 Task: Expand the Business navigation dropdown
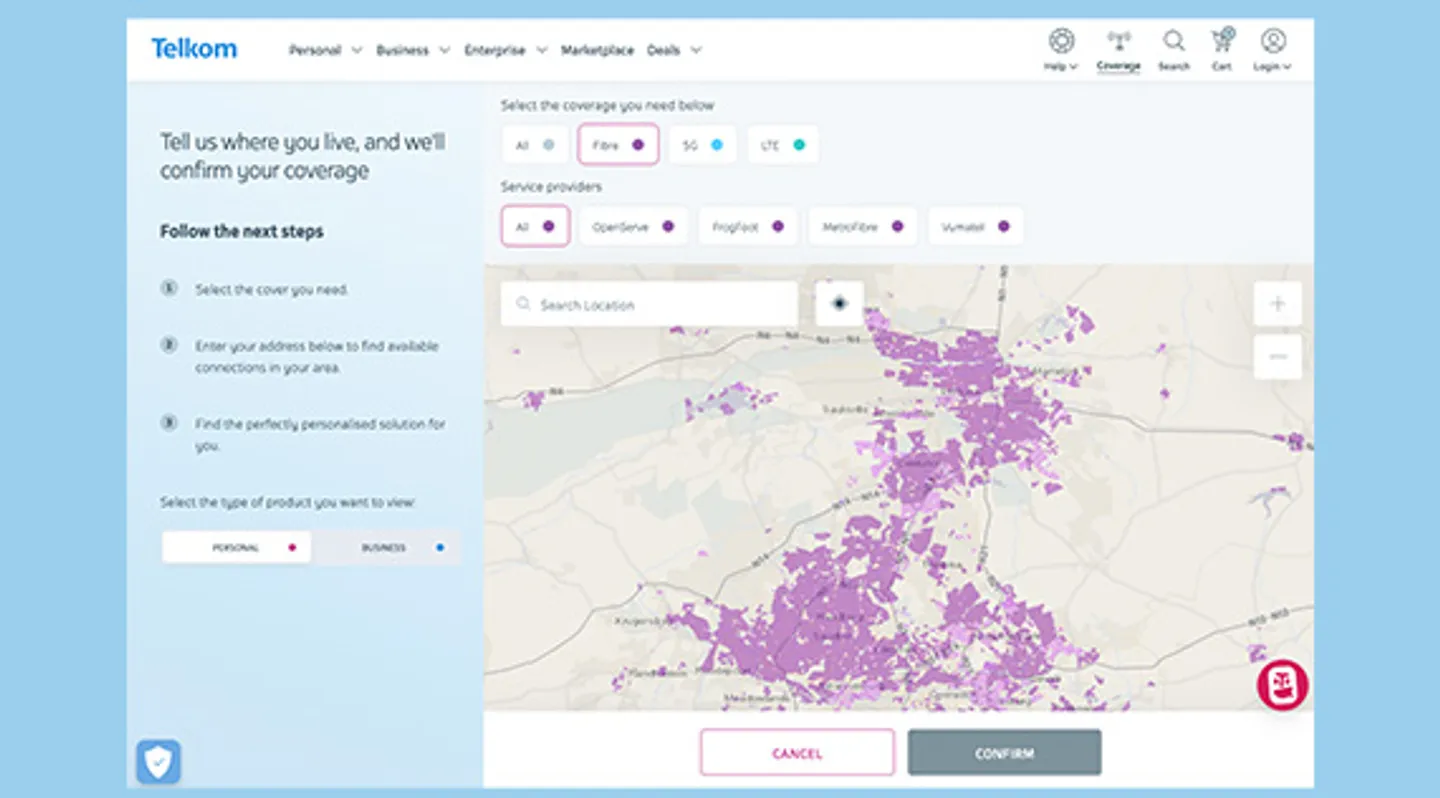[x=413, y=50]
